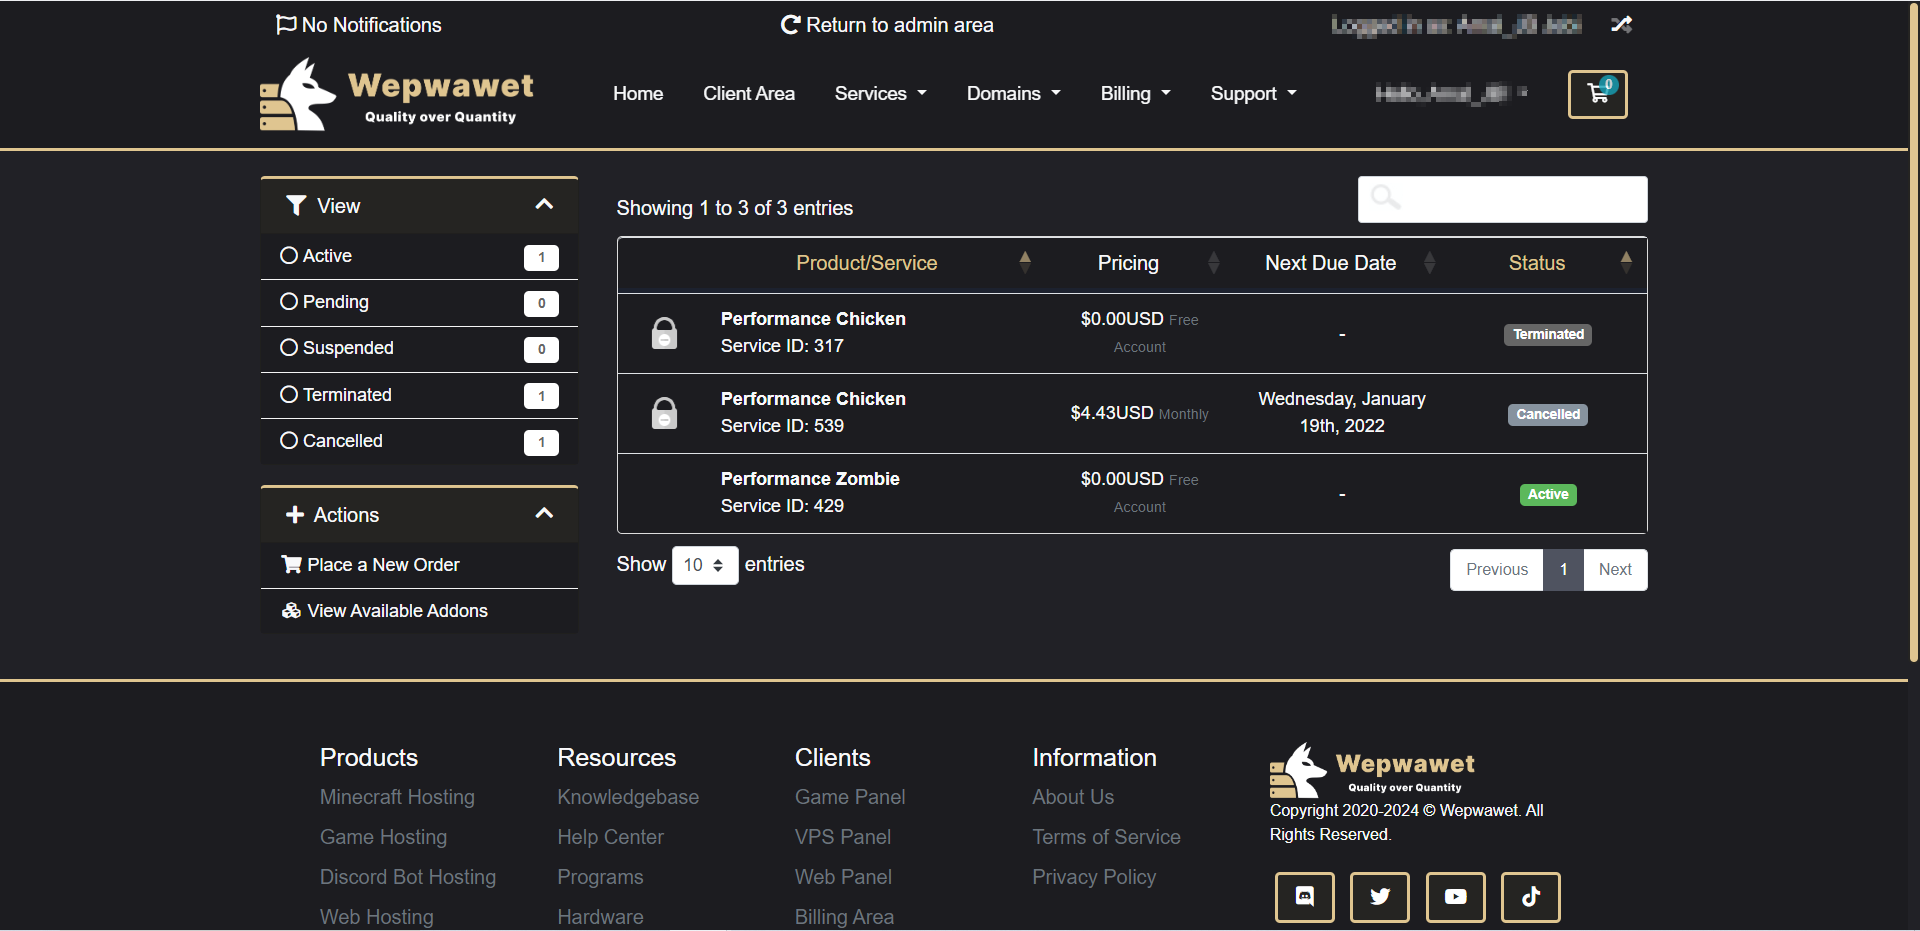Image resolution: width=1920 pixels, height=931 pixels.
Task: Click the $4.43USD Monthly price
Action: point(1139,413)
